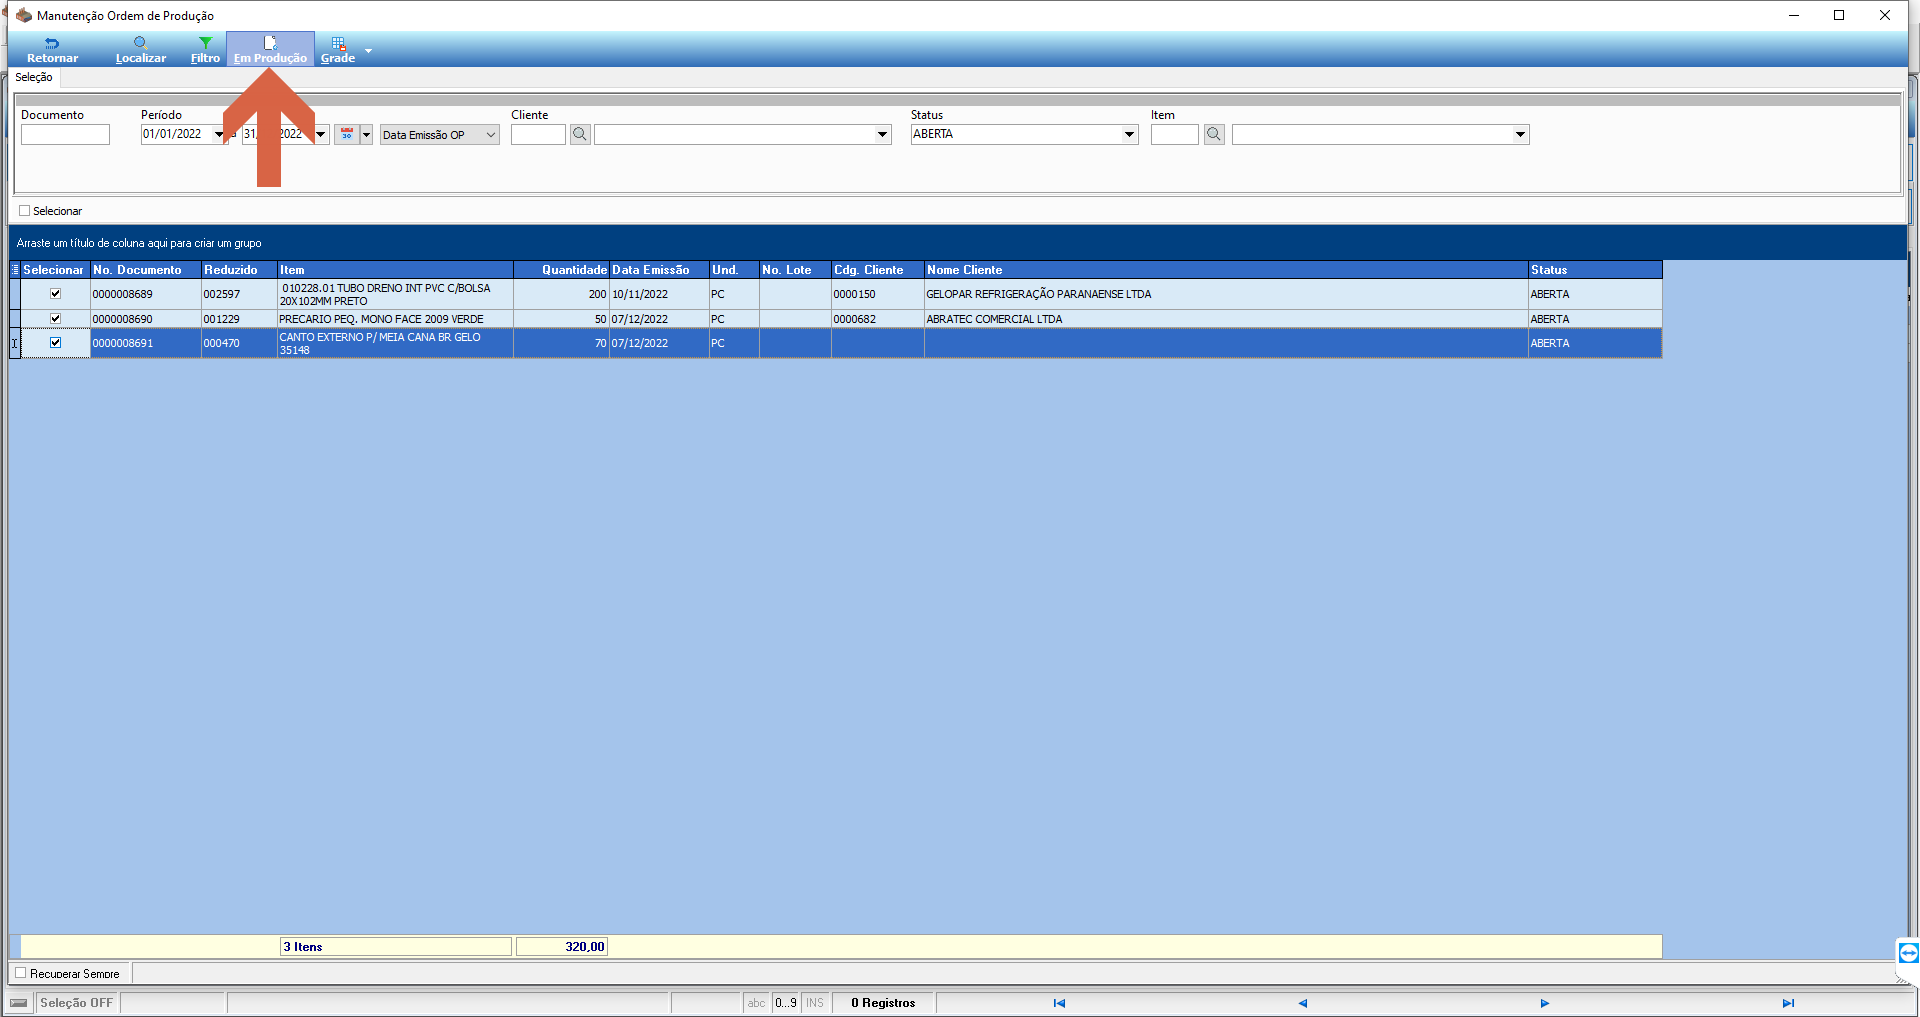This screenshot has height=1017, width=1920.
Task: Click the Nome Cliente column header
Action: tap(1226, 270)
